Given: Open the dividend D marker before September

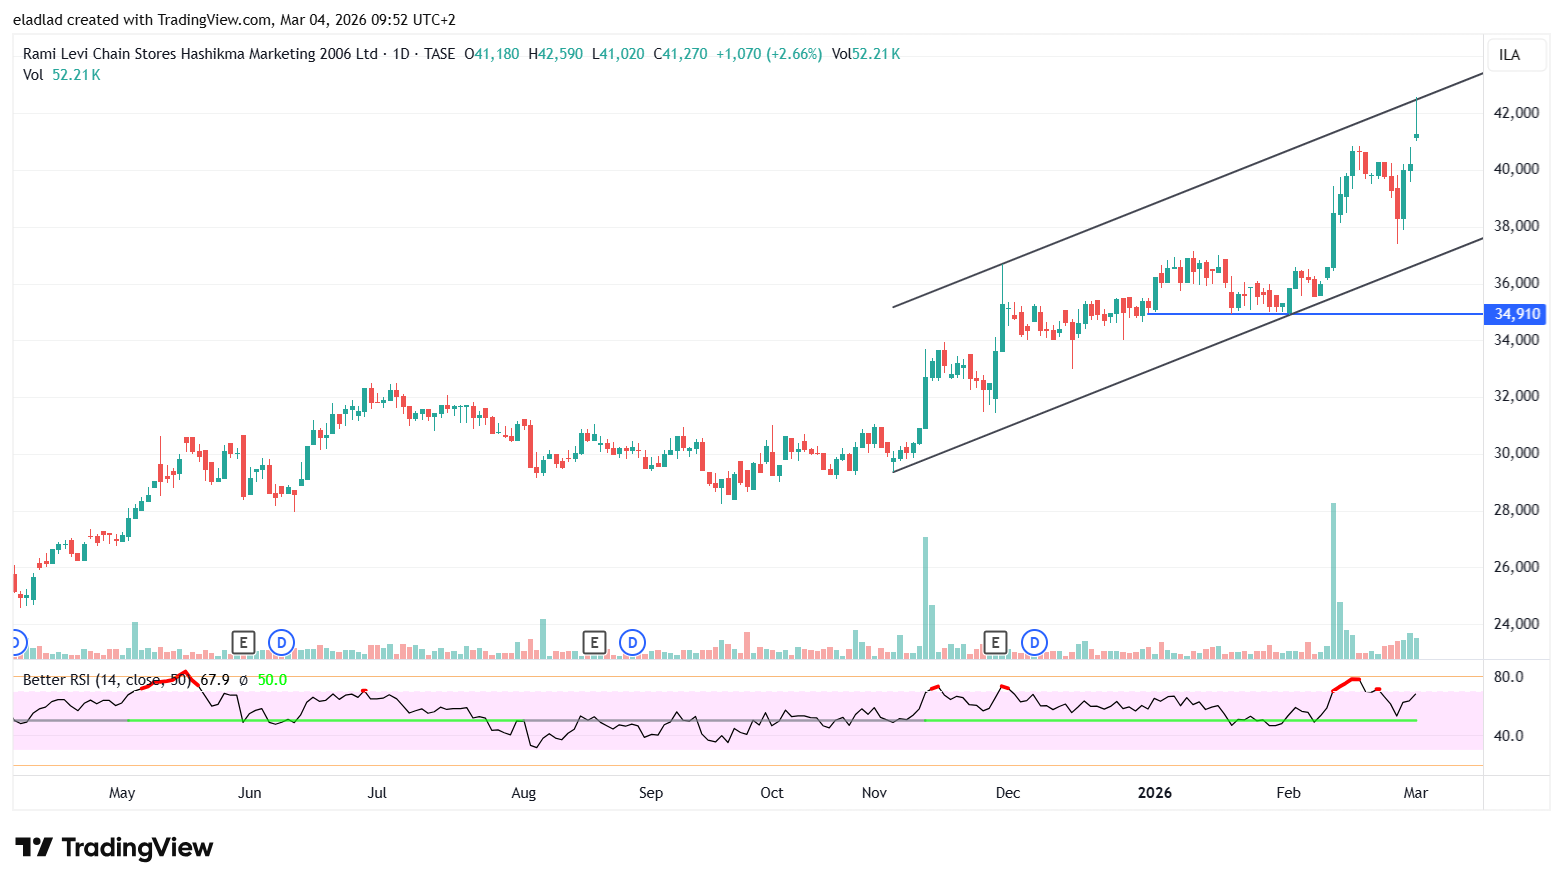Looking at the screenshot, I should 632,642.
